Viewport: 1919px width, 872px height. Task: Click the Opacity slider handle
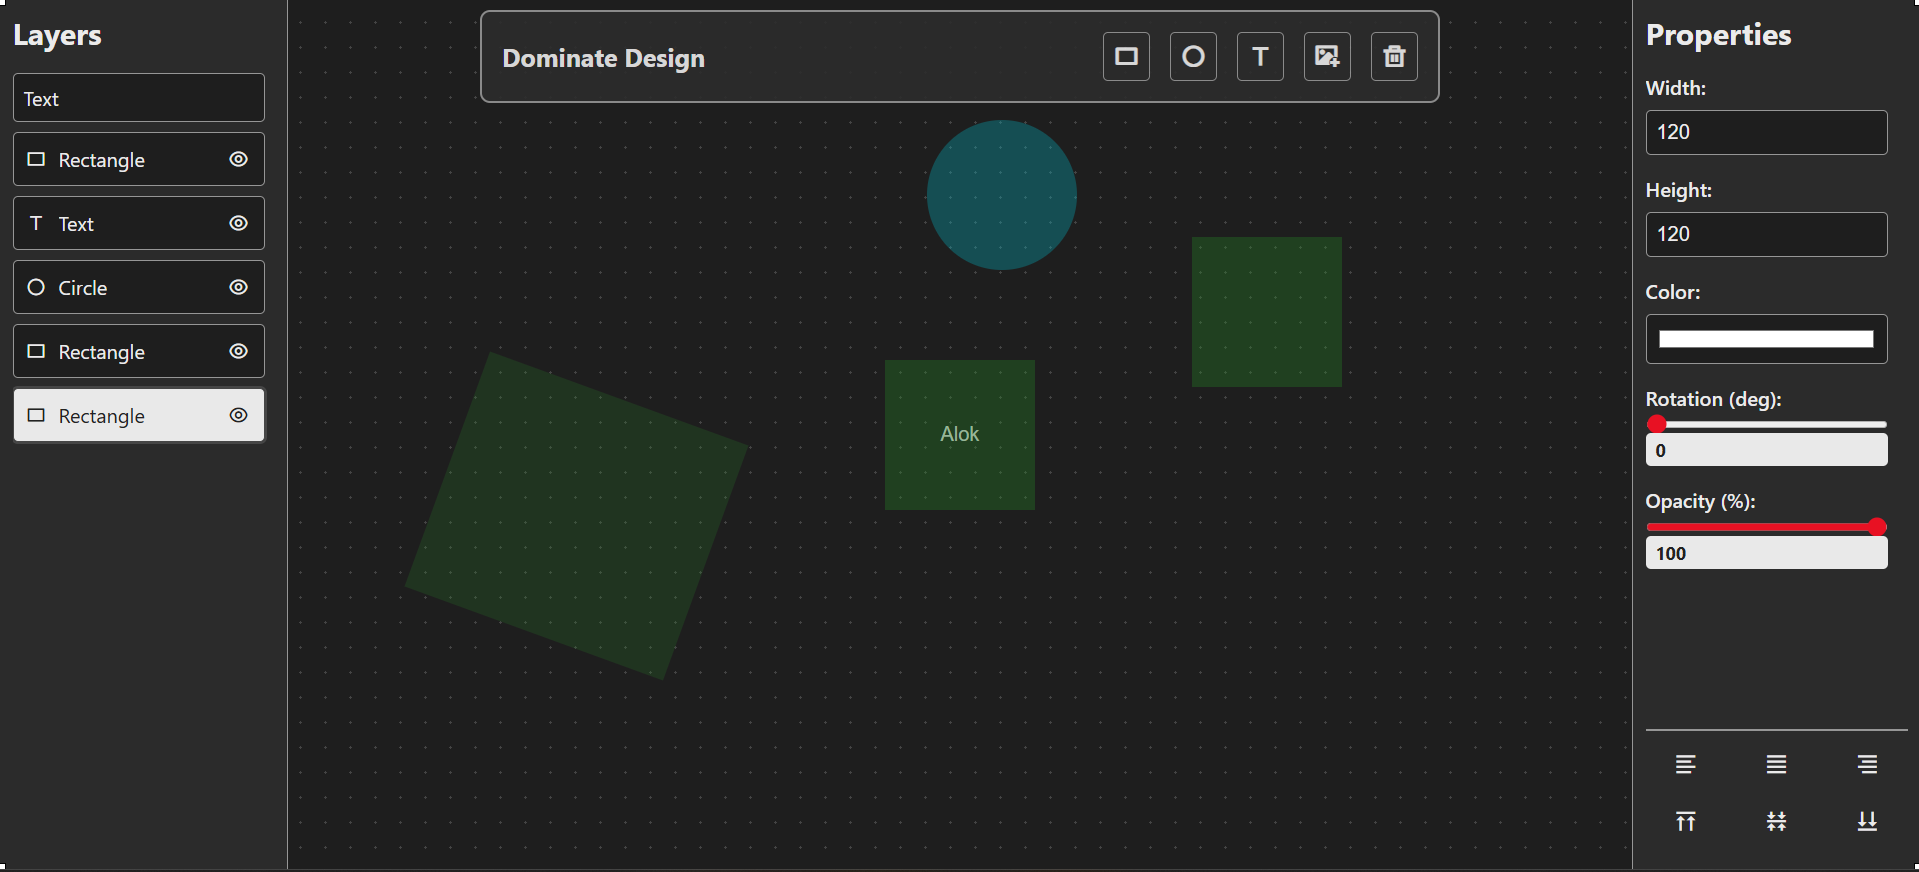[1877, 527]
